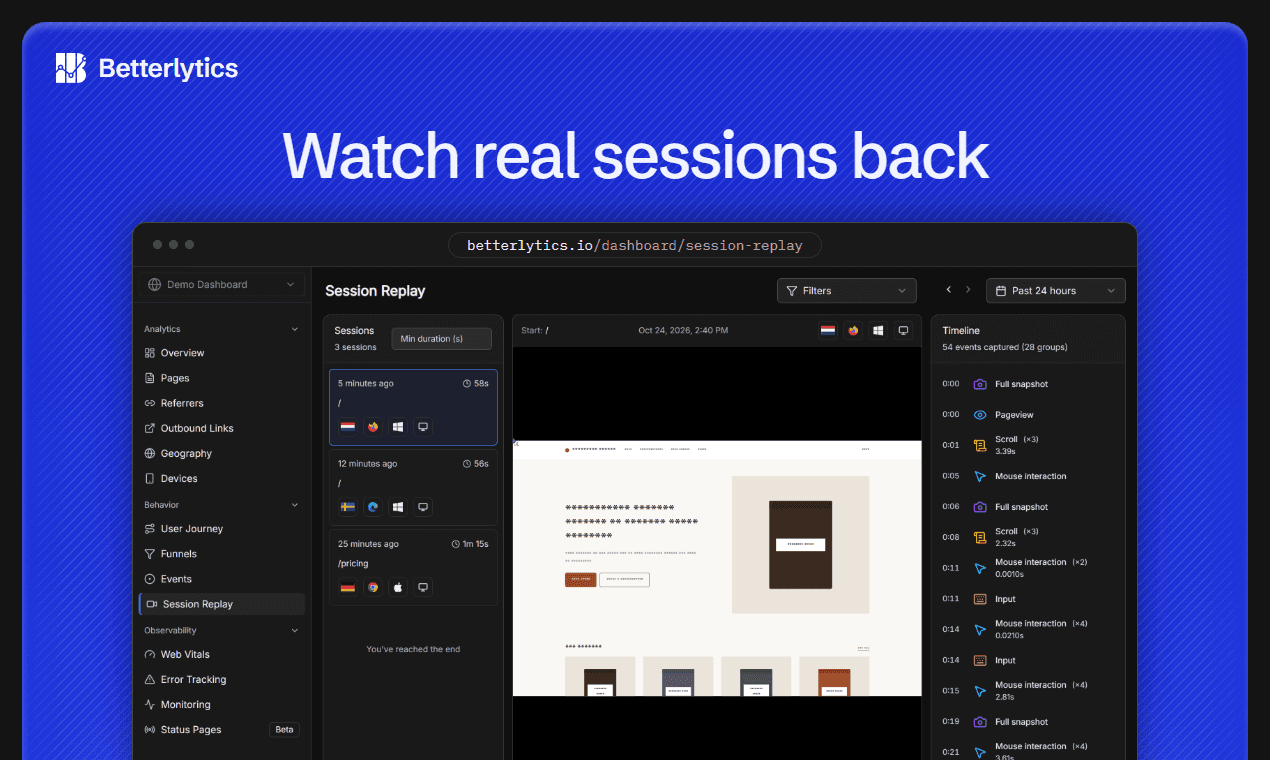
Task: Click Edge browser icon in 12 minutes ago session
Action: (373, 507)
